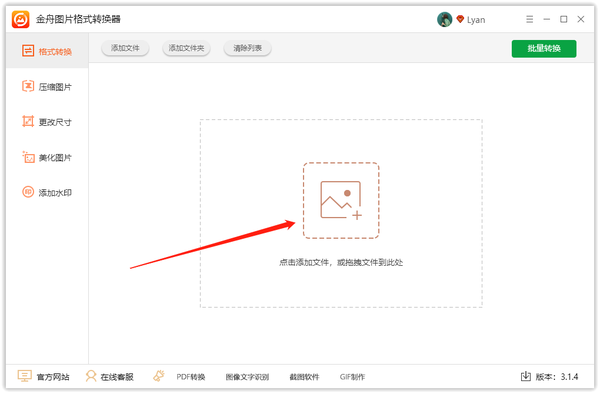The image size is (600, 394).
Task: Open the 更改尺寸 resize tool
Action: point(47,122)
